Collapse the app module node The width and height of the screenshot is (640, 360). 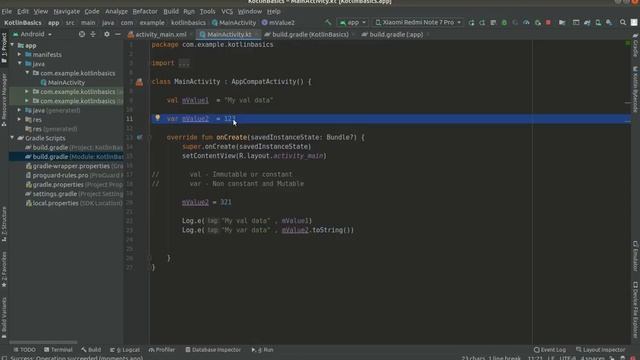(x=12, y=45)
